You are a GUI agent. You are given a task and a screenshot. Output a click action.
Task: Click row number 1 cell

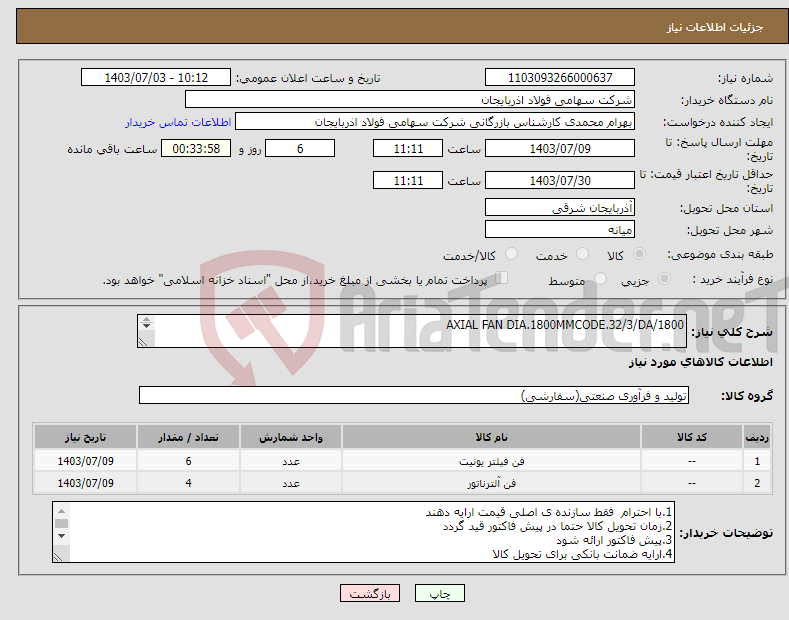coord(757,461)
